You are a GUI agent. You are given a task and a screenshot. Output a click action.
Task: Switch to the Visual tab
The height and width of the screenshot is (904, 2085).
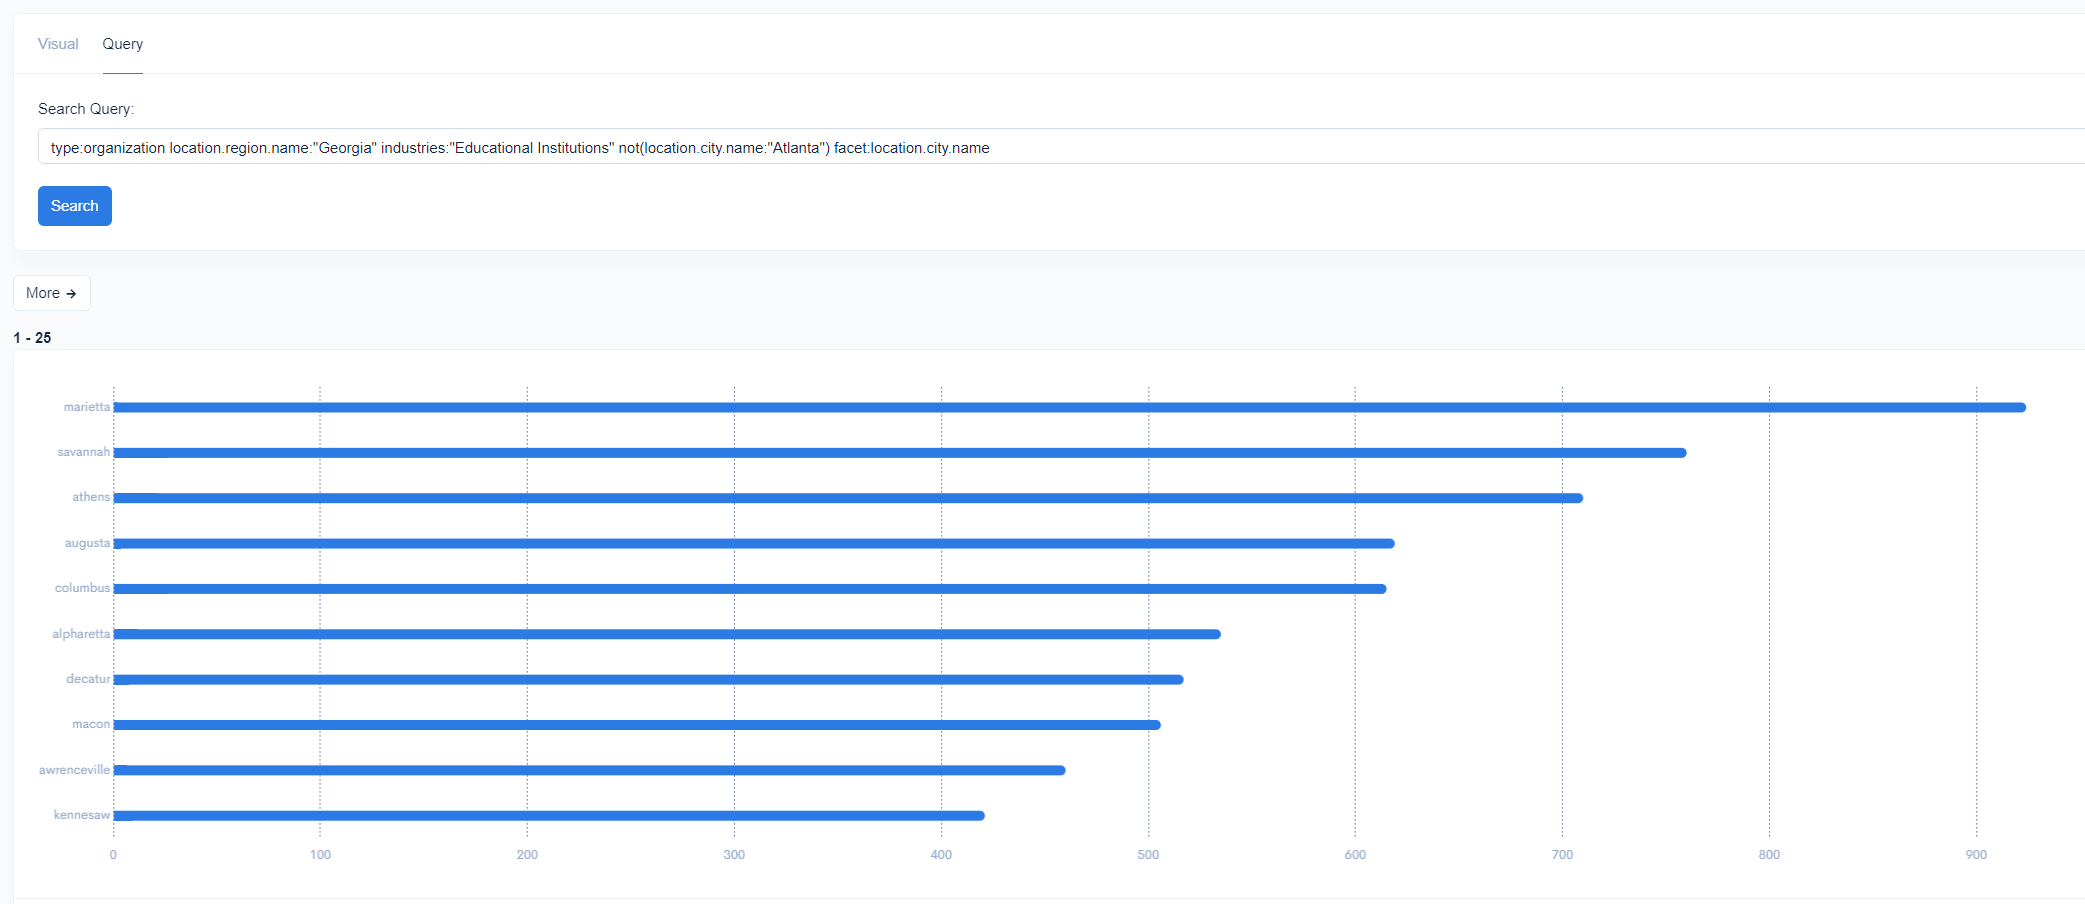(x=58, y=44)
